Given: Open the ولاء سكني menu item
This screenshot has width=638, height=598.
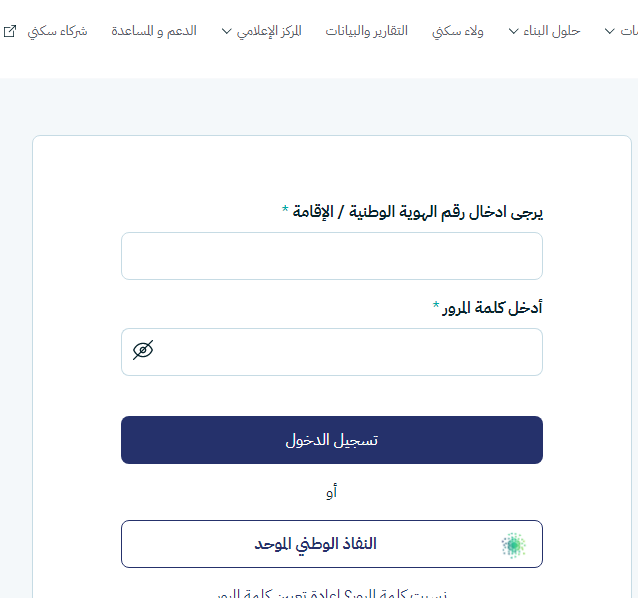Looking at the screenshot, I should tap(458, 31).
